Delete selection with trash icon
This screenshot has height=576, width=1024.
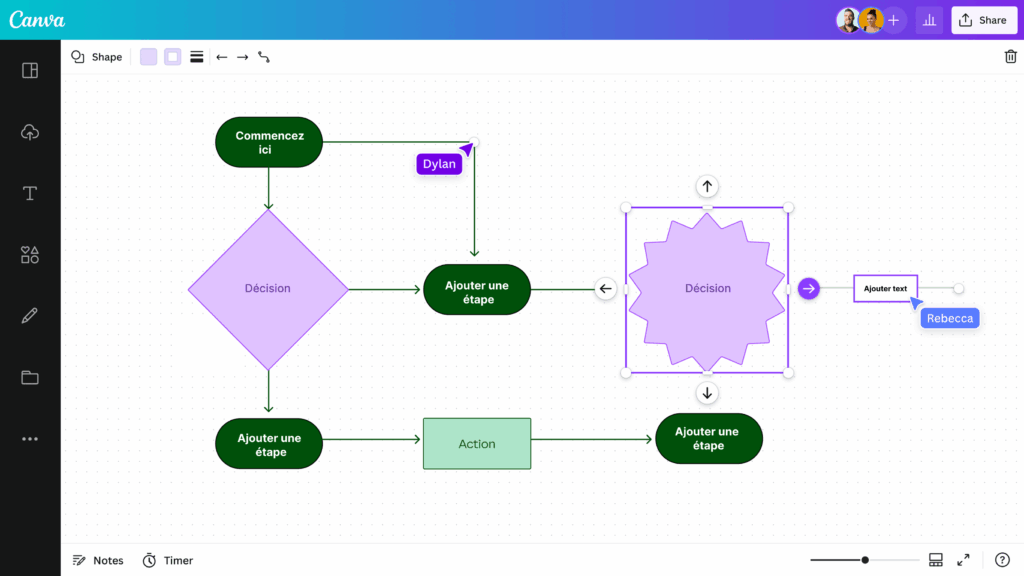coord(1010,57)
